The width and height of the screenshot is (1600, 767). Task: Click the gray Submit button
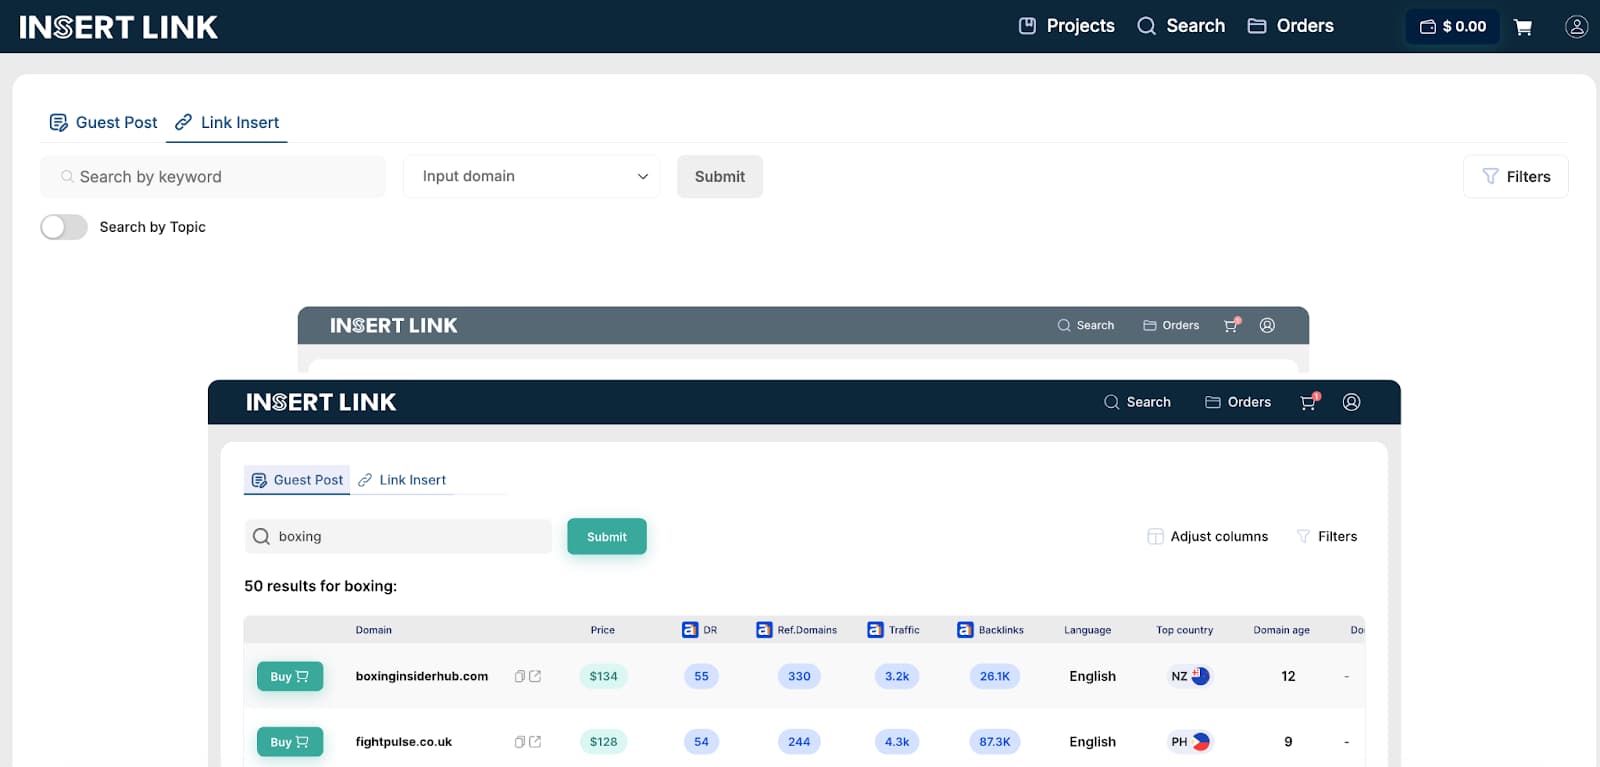point(720,177)
